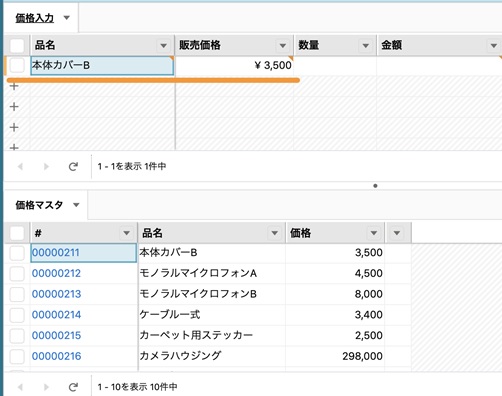Click empty 金額 cell of 本体カバーB row
The height and width of the screenshot is (396, 502).
coord(439,66)
